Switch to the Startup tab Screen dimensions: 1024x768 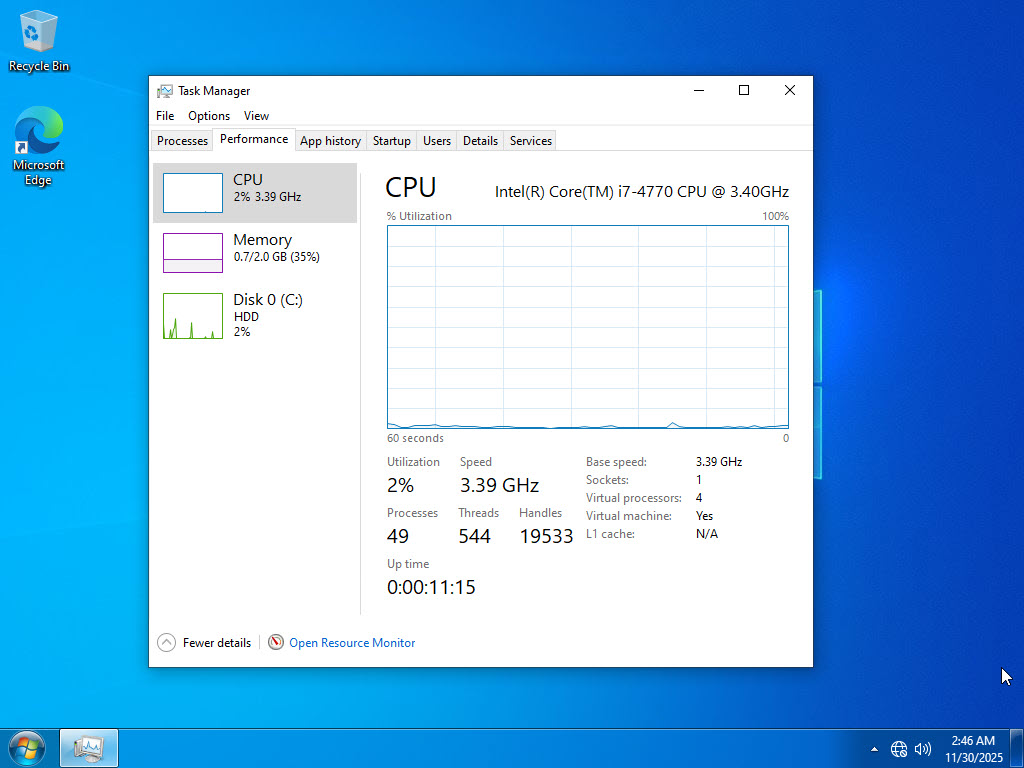(x=391, y=141)
